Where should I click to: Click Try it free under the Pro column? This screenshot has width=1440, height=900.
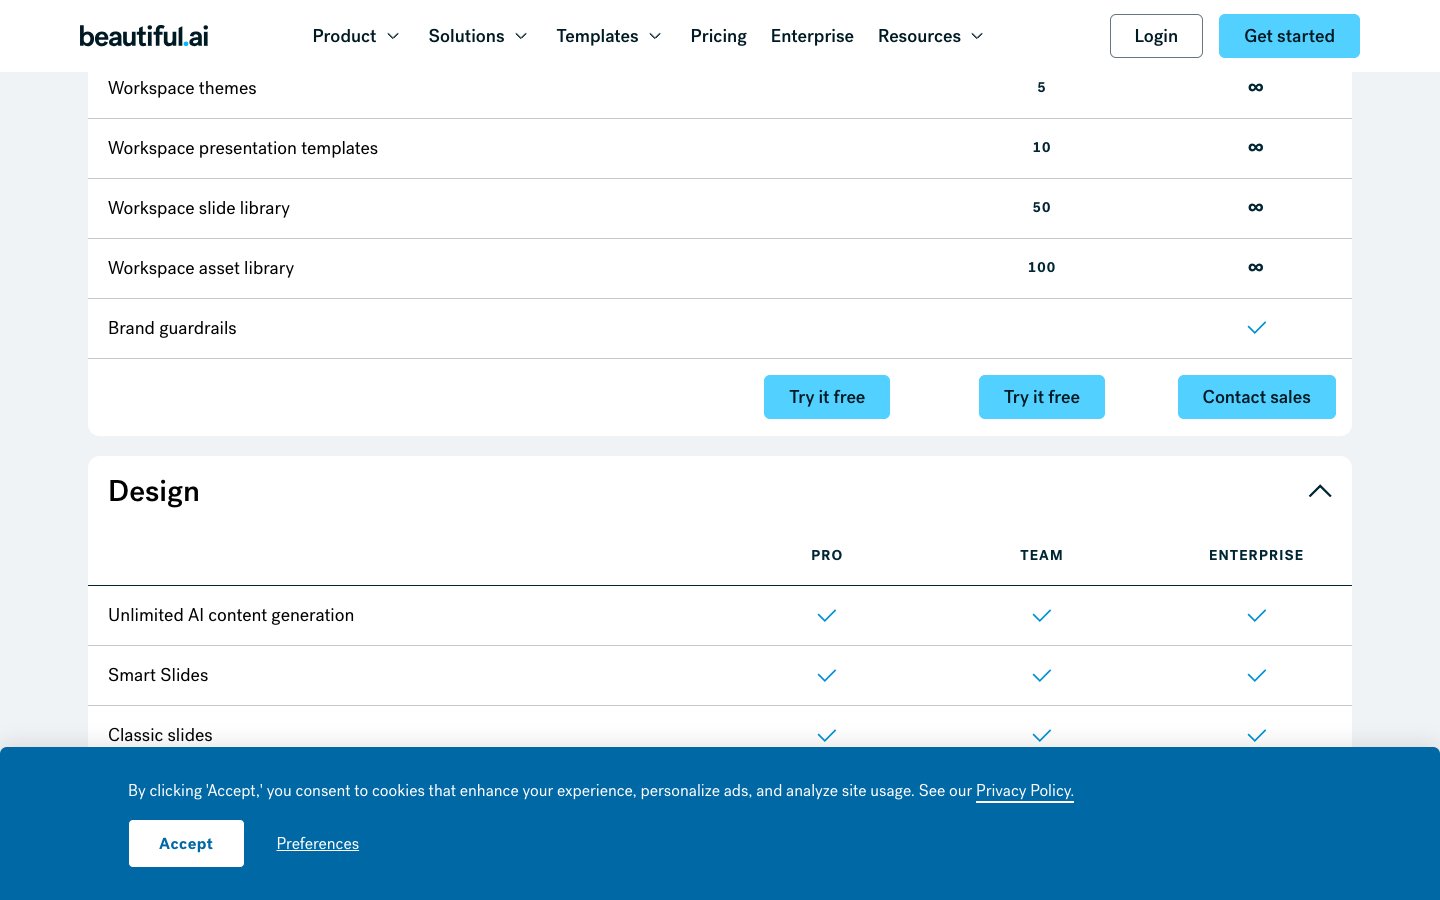pos(827,397)
